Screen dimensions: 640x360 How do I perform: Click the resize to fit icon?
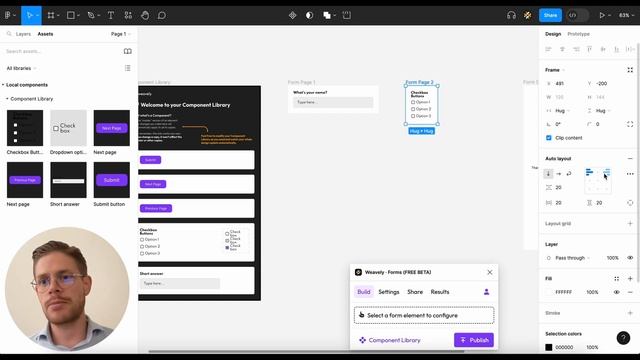630,70
